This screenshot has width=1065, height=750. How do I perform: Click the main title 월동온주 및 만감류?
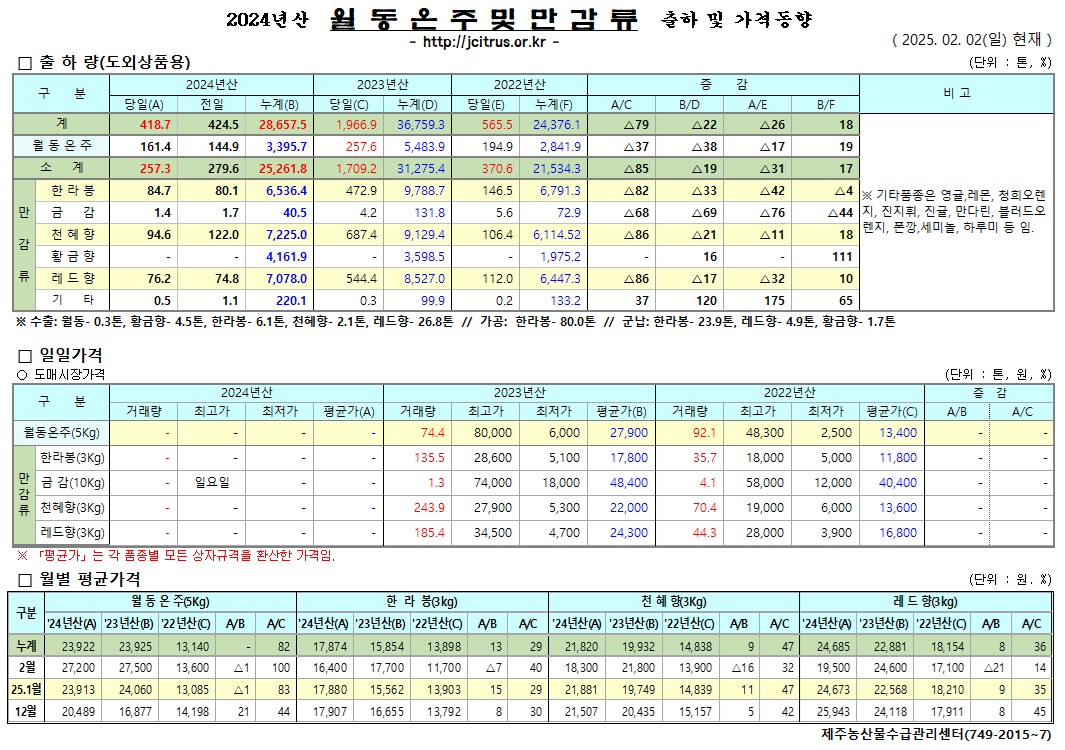point(483,19)
